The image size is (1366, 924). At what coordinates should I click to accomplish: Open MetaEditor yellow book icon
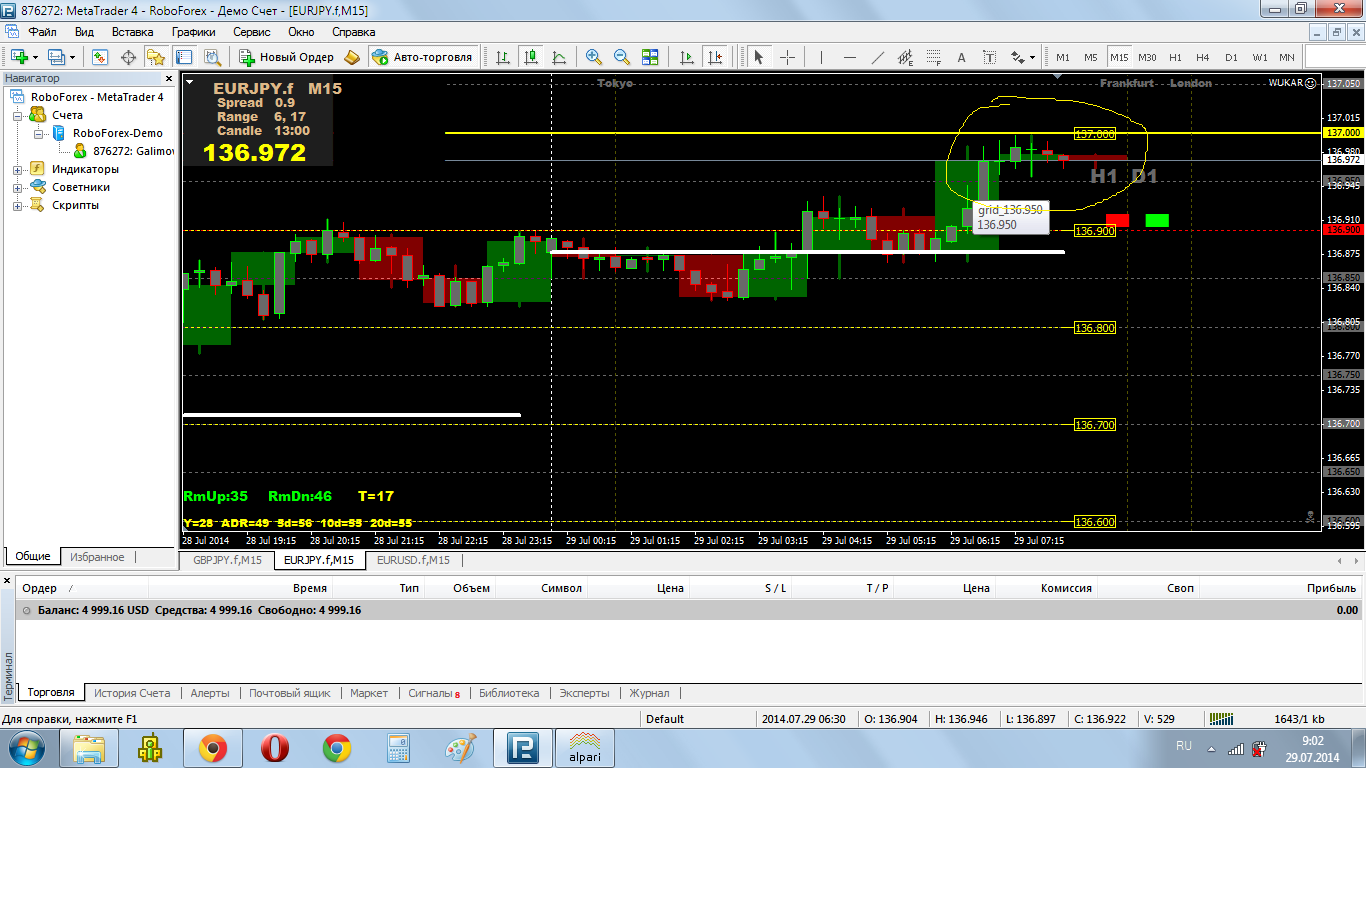point(352,57)
